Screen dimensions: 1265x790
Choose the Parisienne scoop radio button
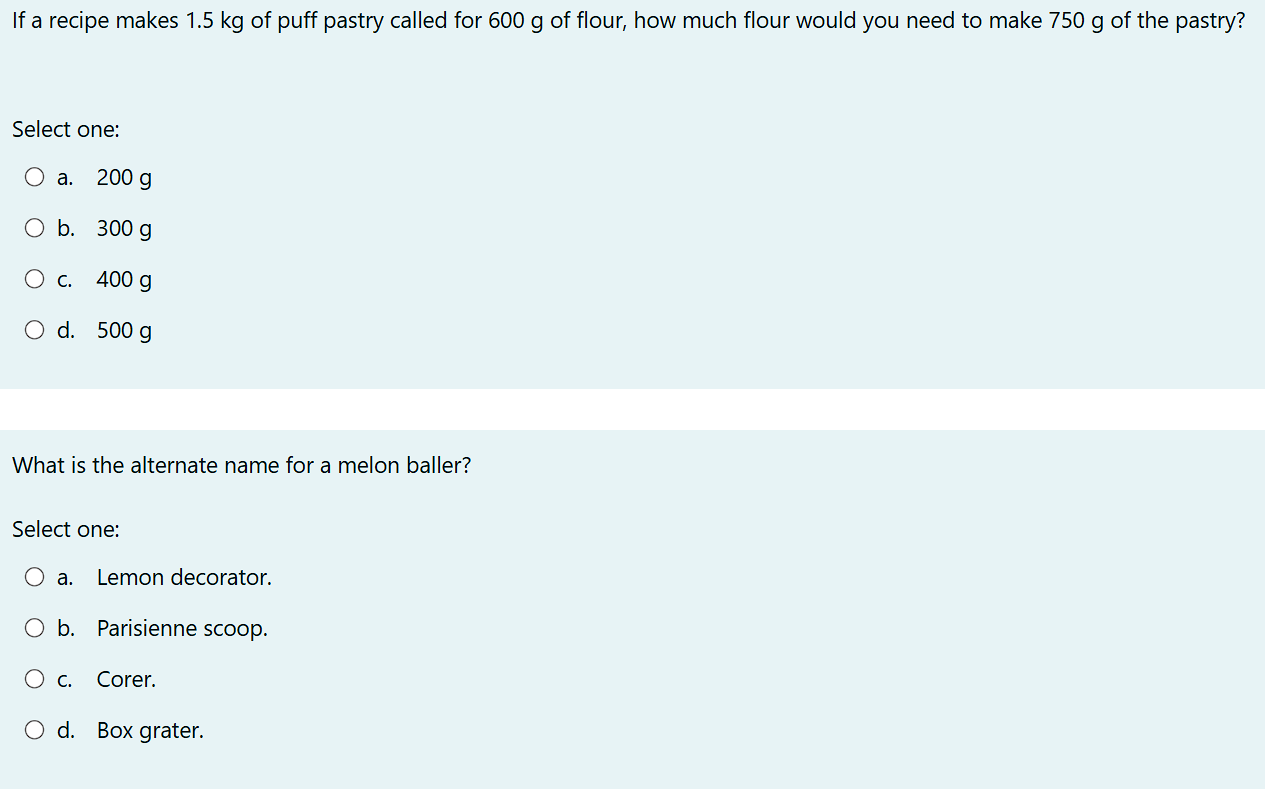click(x=35, y=629)
